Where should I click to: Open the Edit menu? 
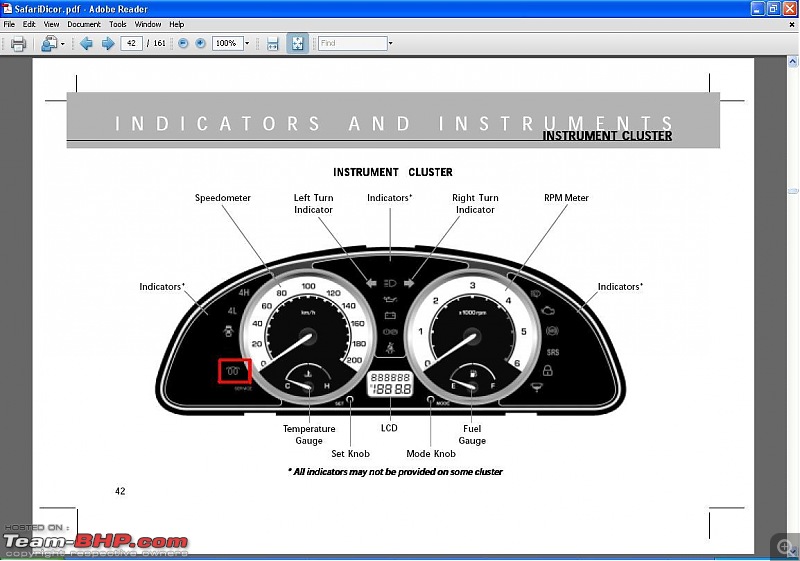pos(29,24)
